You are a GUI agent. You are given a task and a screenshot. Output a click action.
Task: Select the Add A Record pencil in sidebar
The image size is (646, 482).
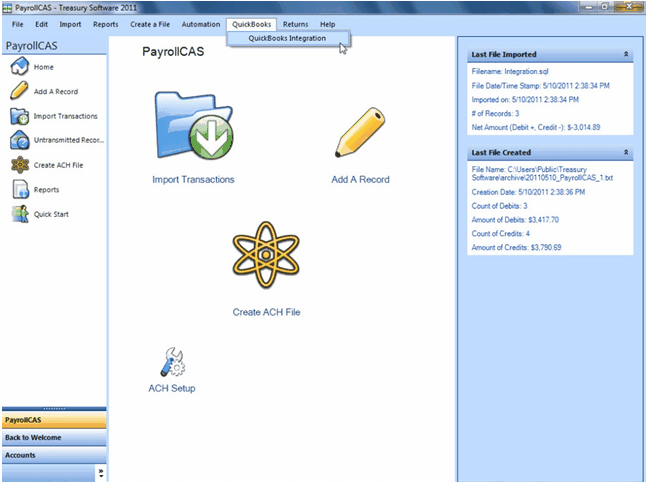[x=18, y=91]
